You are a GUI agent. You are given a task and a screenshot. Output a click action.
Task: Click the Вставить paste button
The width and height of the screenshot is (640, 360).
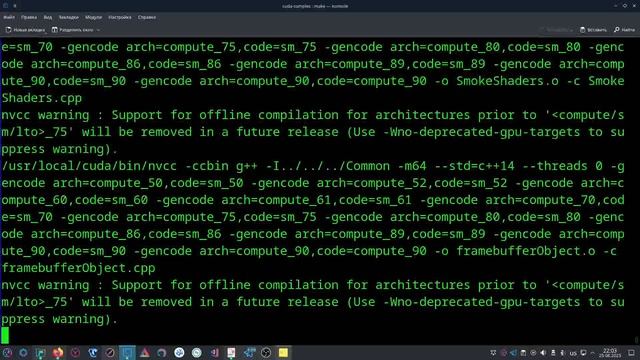tap(593, 30)
